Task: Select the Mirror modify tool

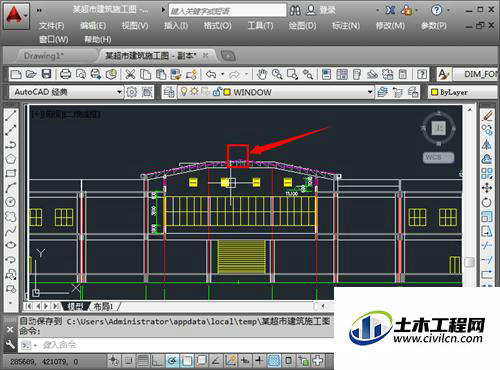Action: [487, 145]
